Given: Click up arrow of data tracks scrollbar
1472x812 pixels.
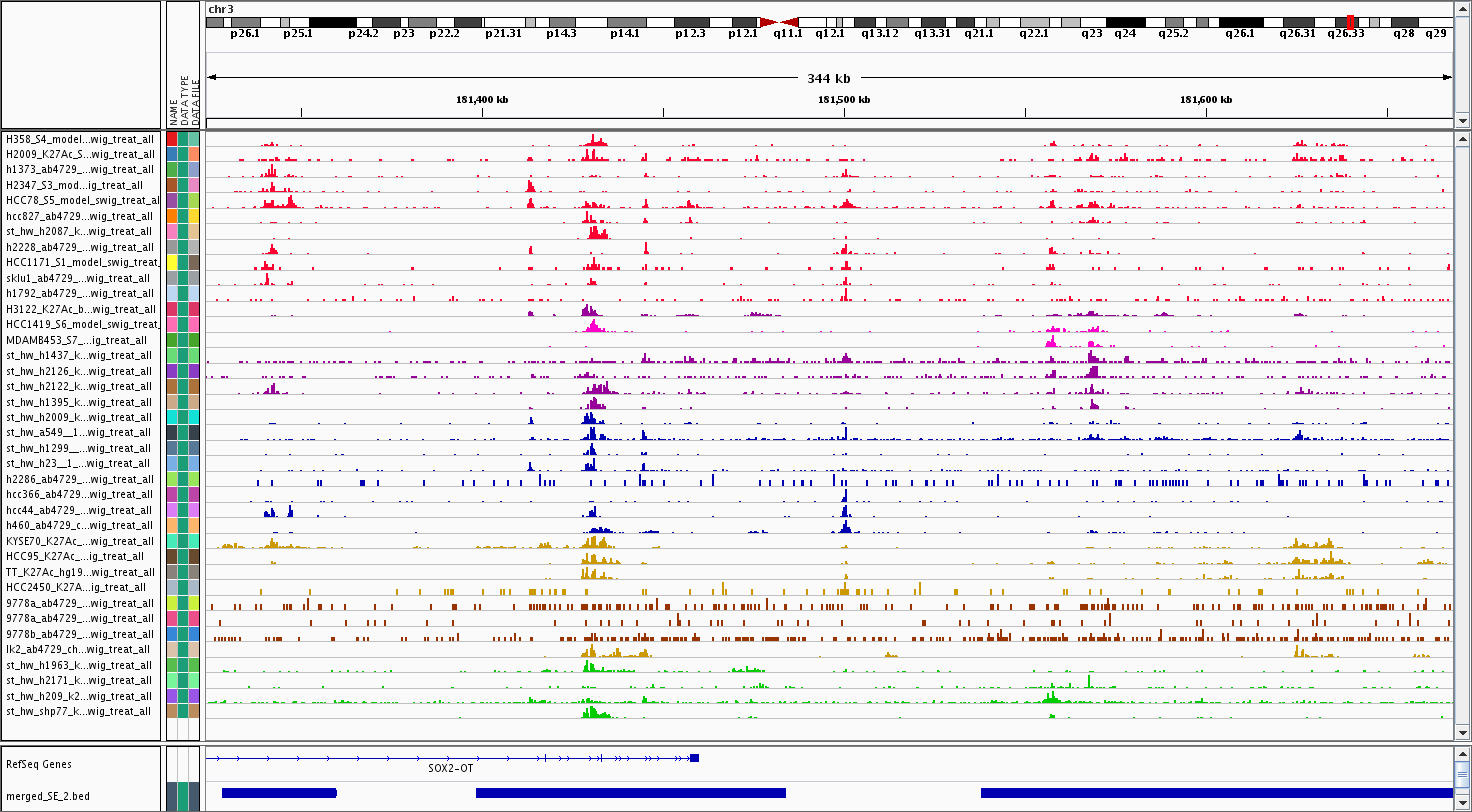Looking at the screenshot, I should (x=1462, y=138).
